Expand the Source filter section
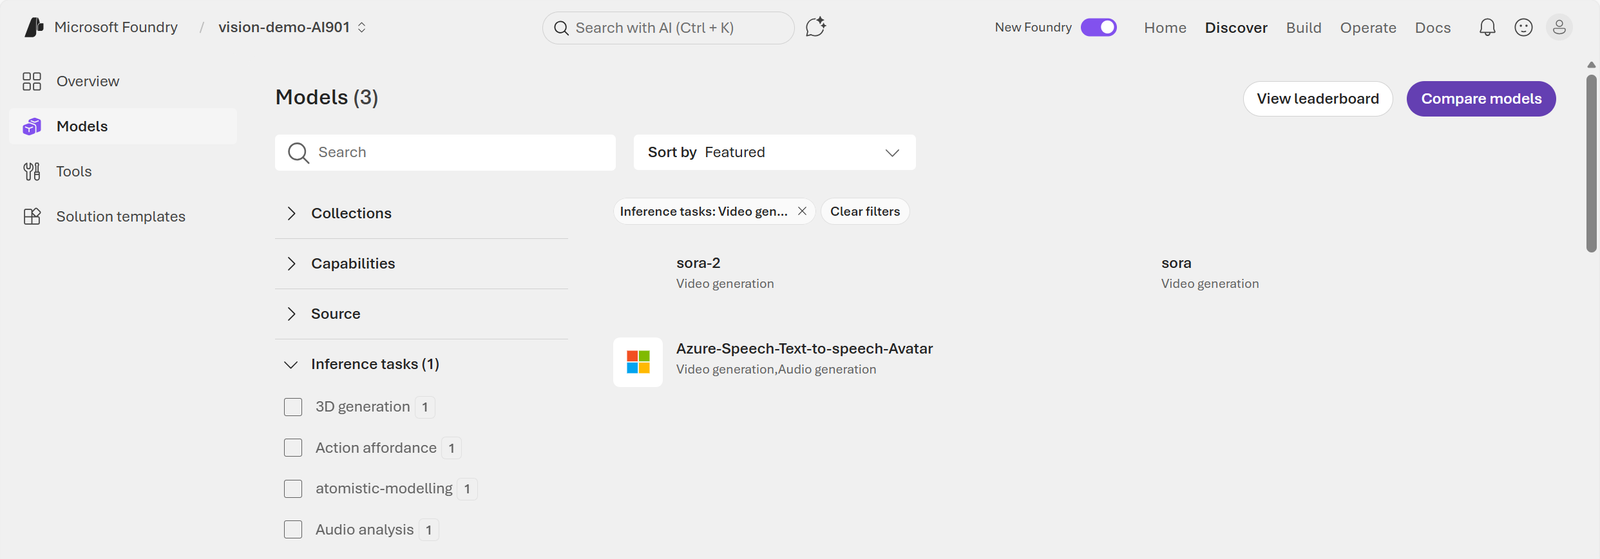This screenshot has height=559, width=1600. [x=421, y=314]
